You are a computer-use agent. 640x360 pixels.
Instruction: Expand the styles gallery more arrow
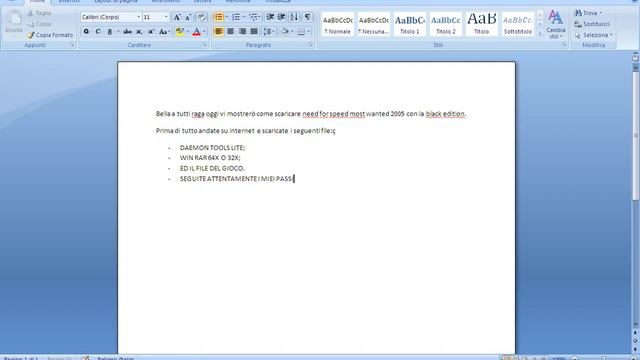tap(540, 34)
